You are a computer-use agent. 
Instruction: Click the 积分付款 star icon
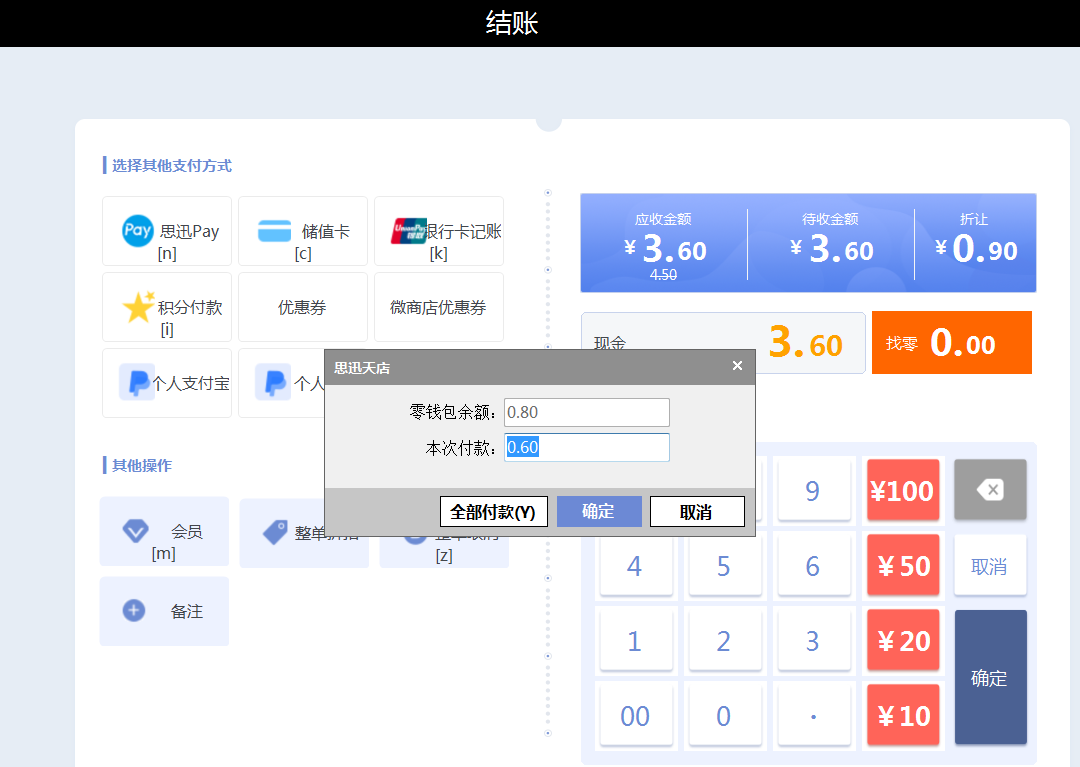[x=138, y=307]
